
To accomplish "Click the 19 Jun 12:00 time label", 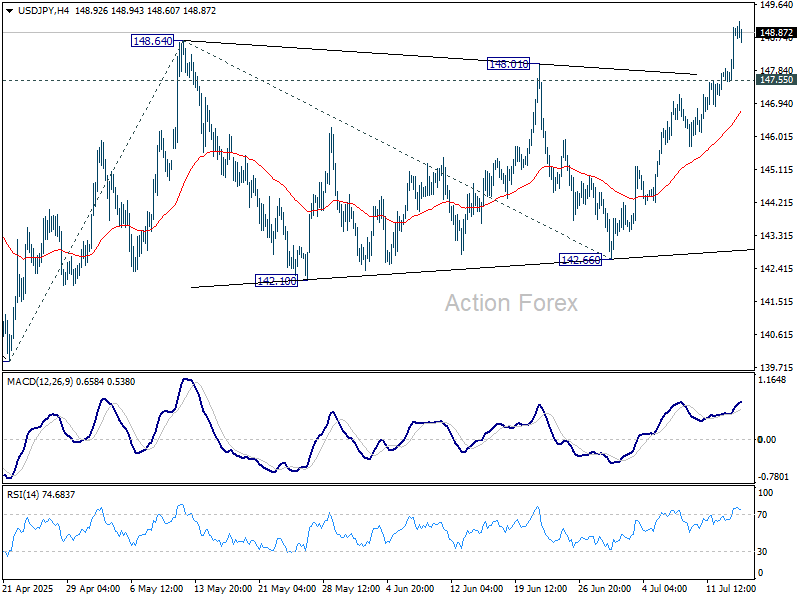I will (x=540, y=588).
